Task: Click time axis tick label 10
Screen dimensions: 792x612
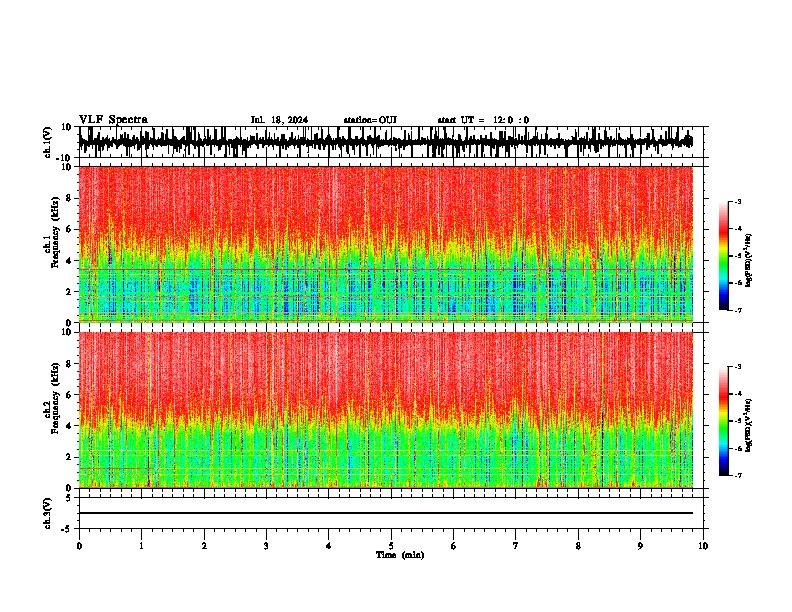Action: click(x=703, y=546)
